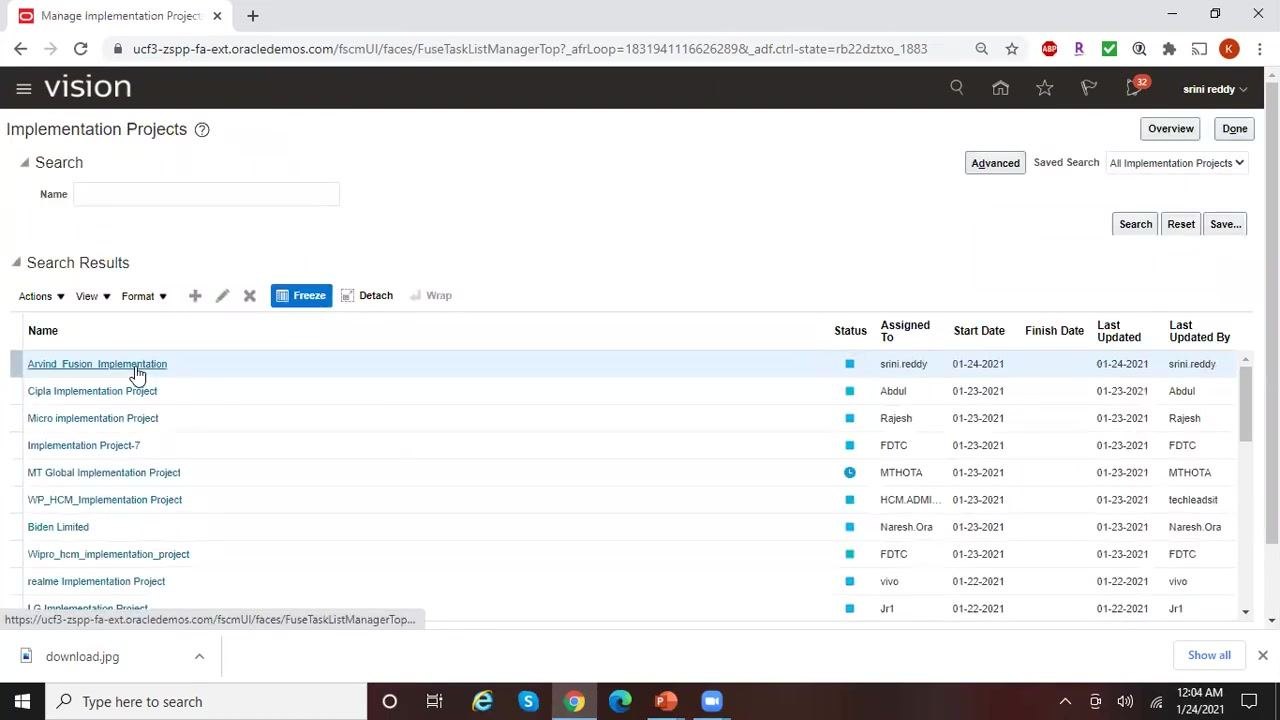
Task: Click the delete X toolbar icon
Action: pos(250,296)
